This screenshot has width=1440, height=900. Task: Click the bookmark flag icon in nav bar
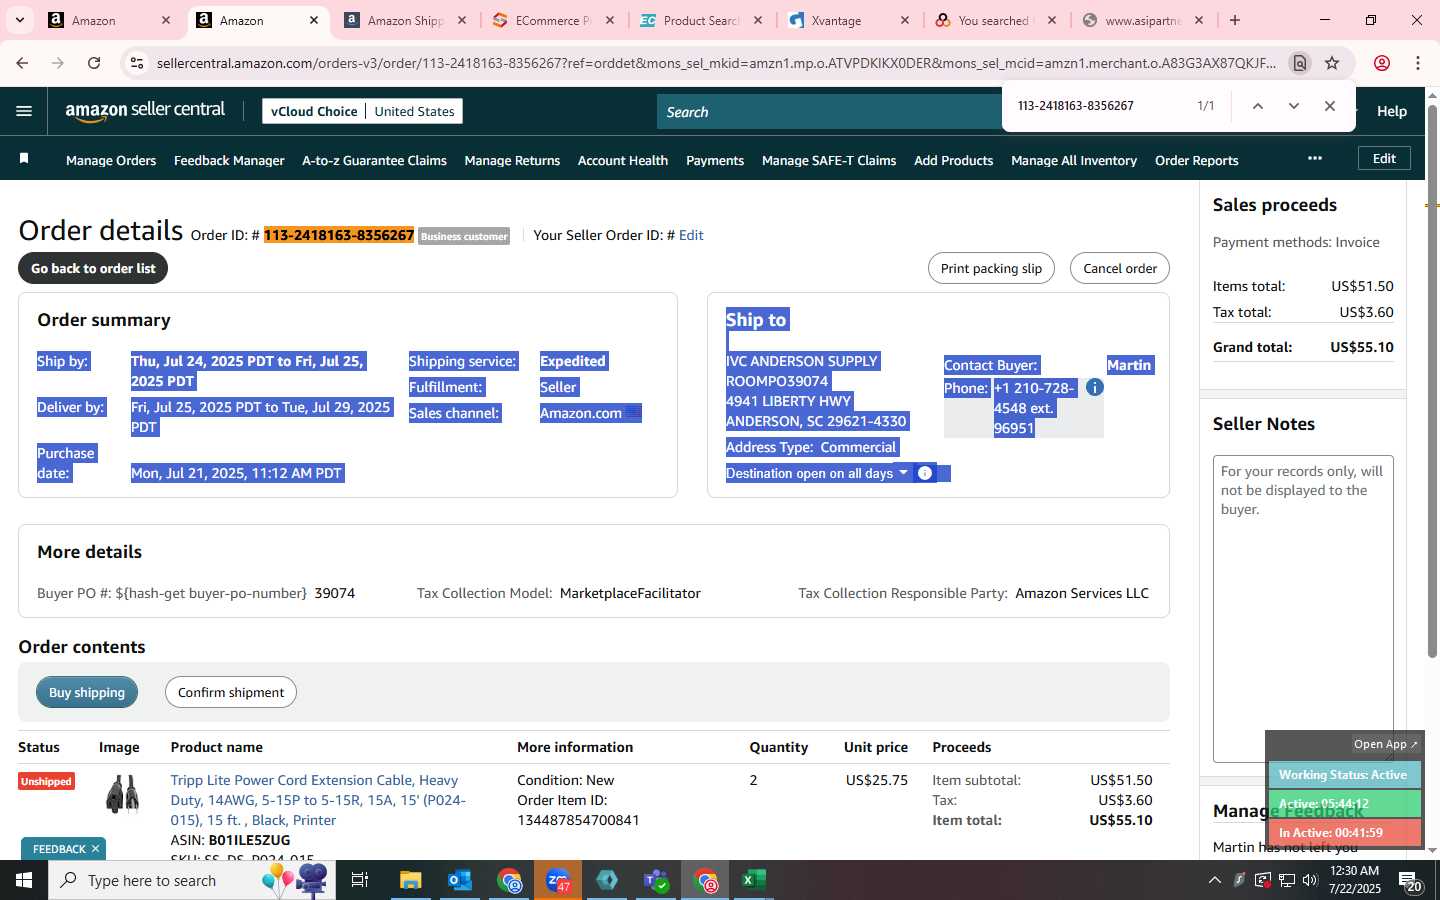(x=24, y=159)
